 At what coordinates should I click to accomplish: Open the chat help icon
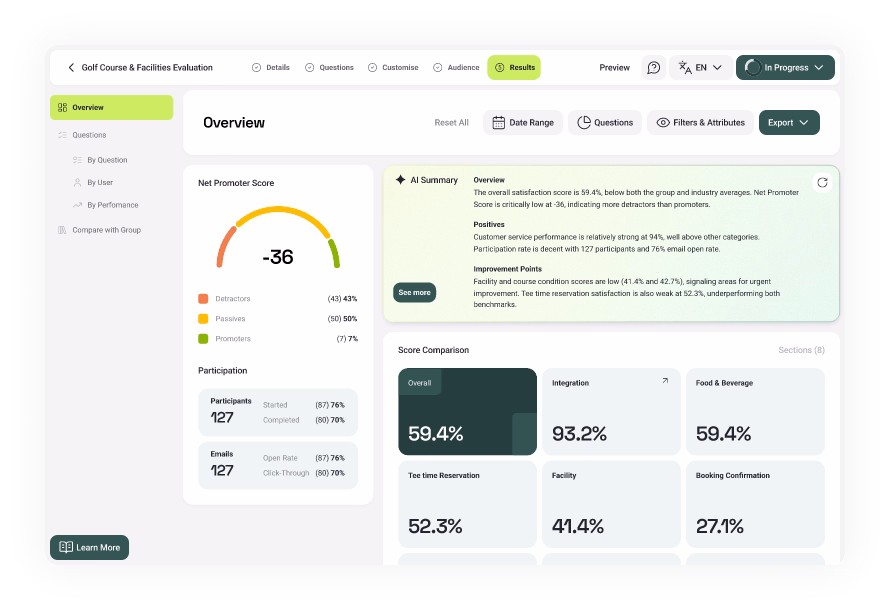coord(653,68)
